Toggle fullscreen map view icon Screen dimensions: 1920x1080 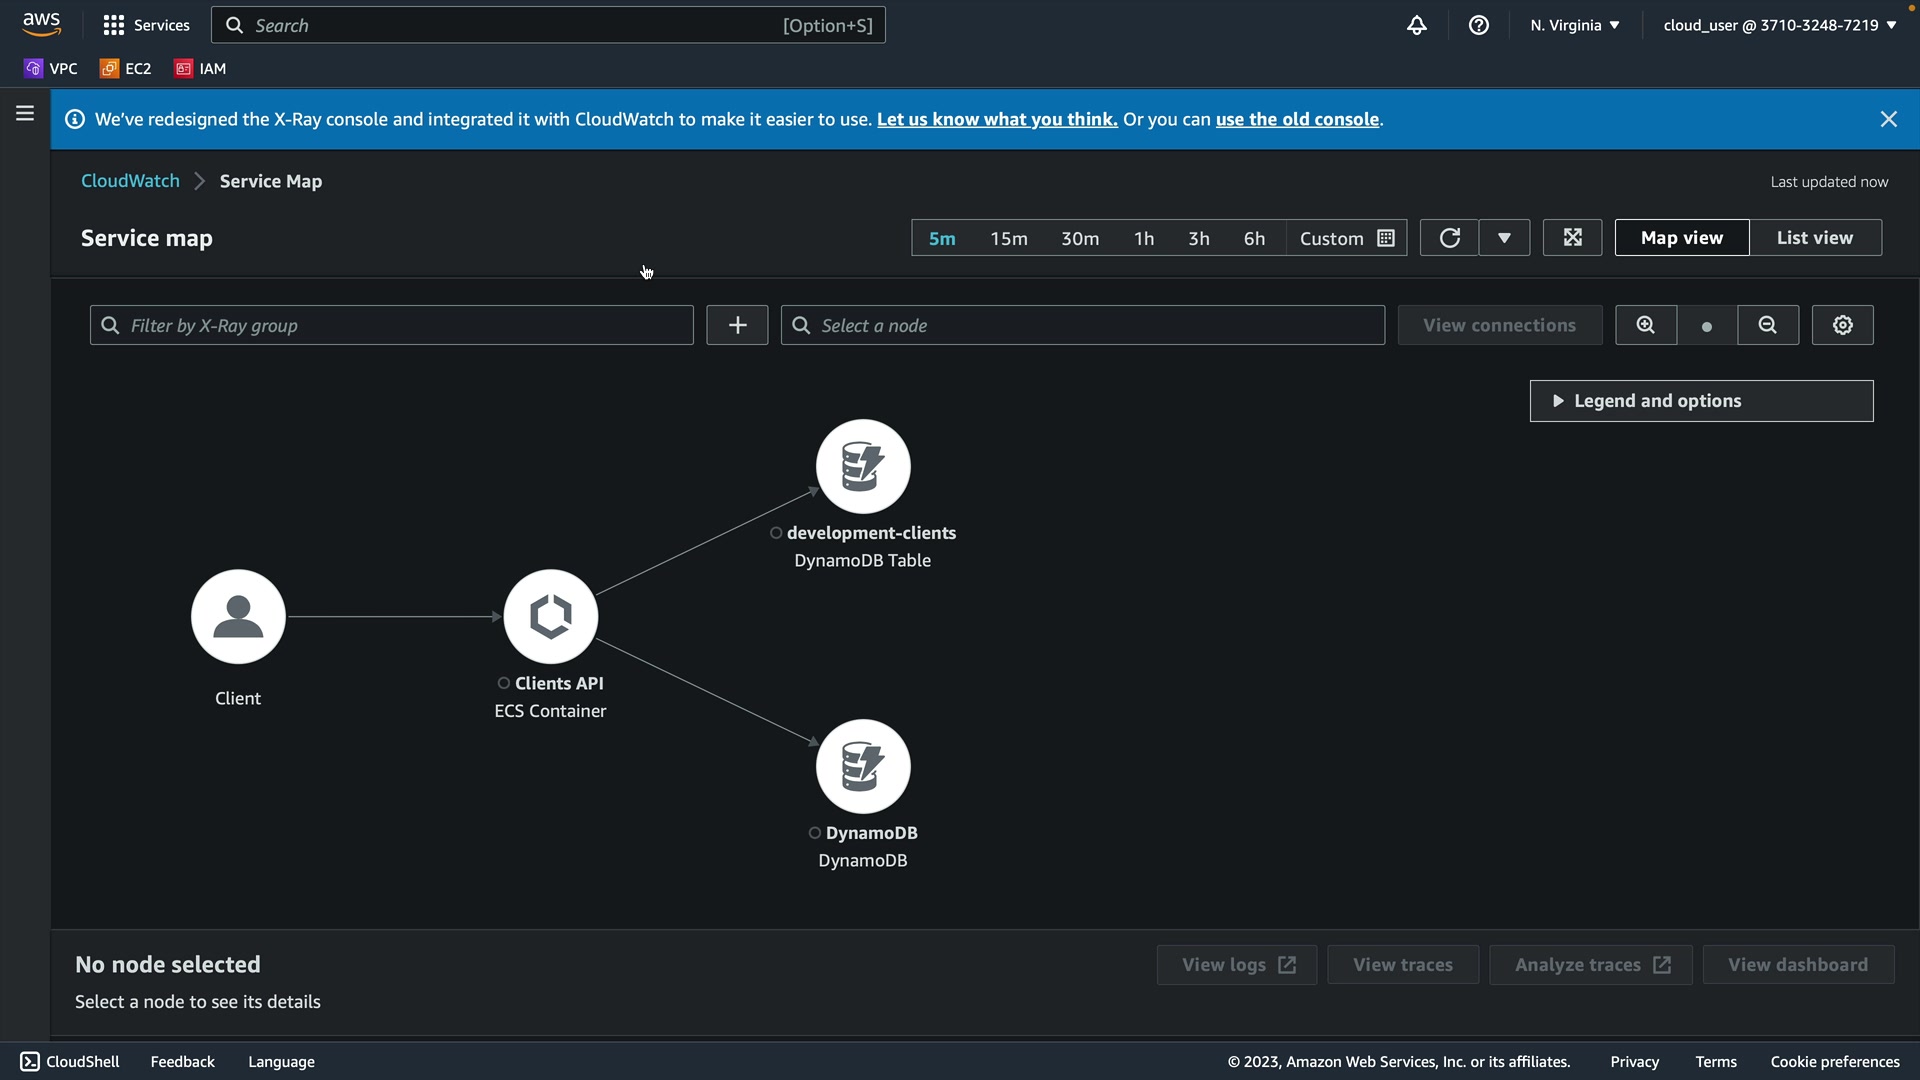coord(1572,238)
